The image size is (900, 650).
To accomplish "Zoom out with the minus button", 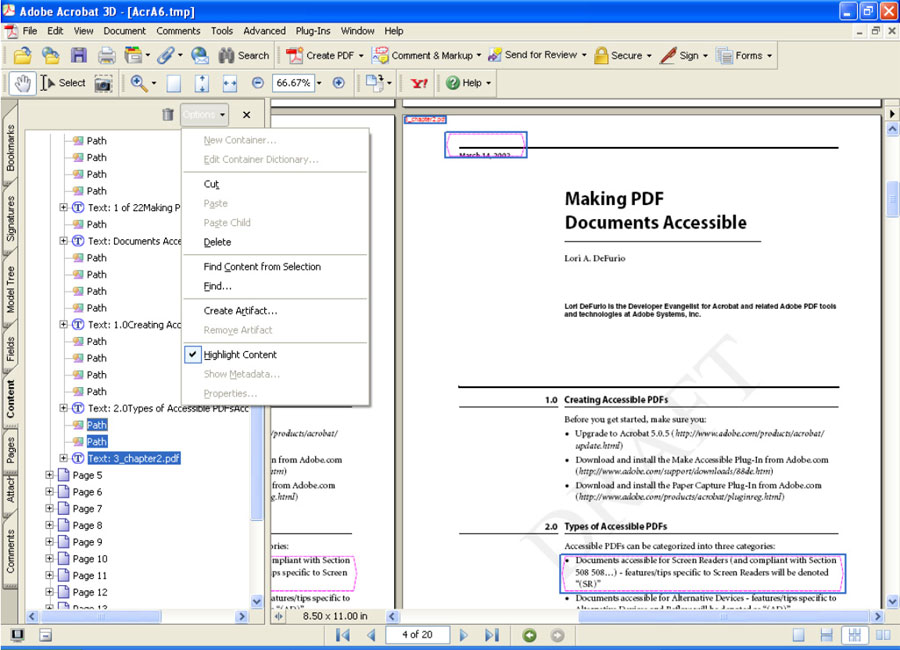I will click(x=258, y=83).
